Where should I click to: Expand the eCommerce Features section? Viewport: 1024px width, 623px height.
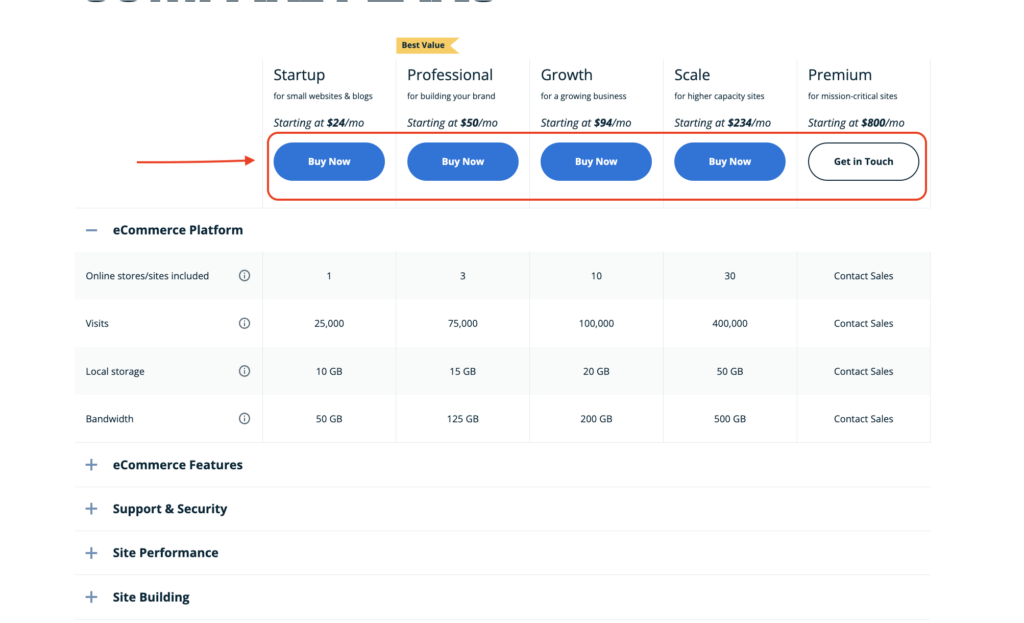tap(92, 465)
